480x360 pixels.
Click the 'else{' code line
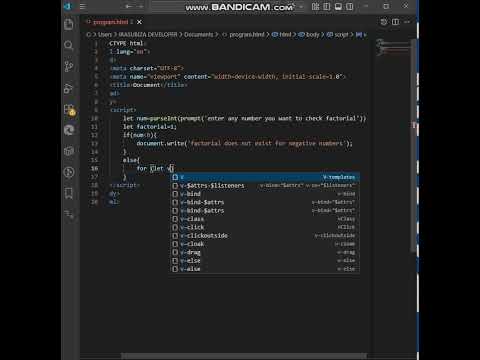pos(131,160)
